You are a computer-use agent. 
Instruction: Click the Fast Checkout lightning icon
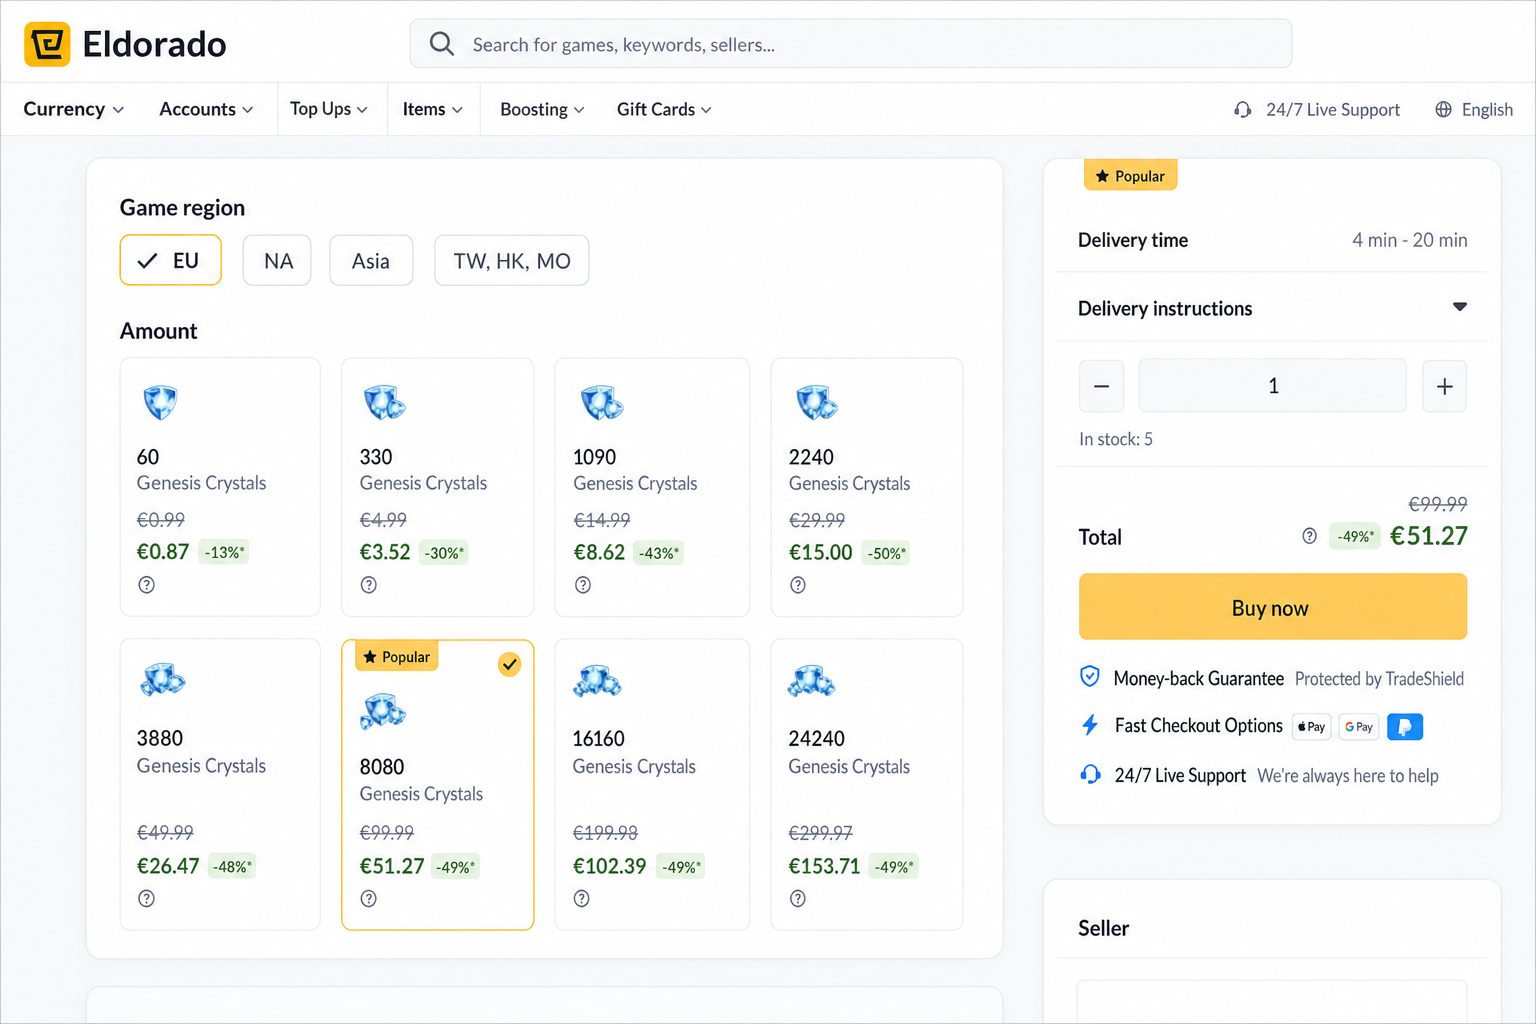1090,725
